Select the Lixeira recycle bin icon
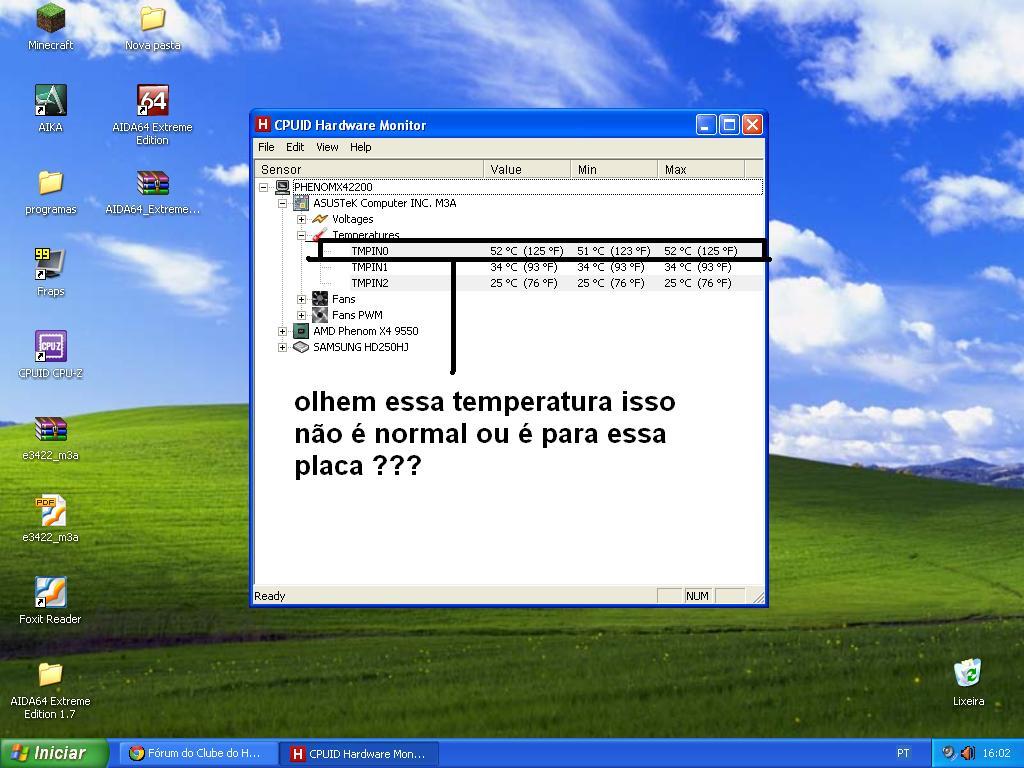The width and height of the screenshot is (1024, 768). click(968, 673)
